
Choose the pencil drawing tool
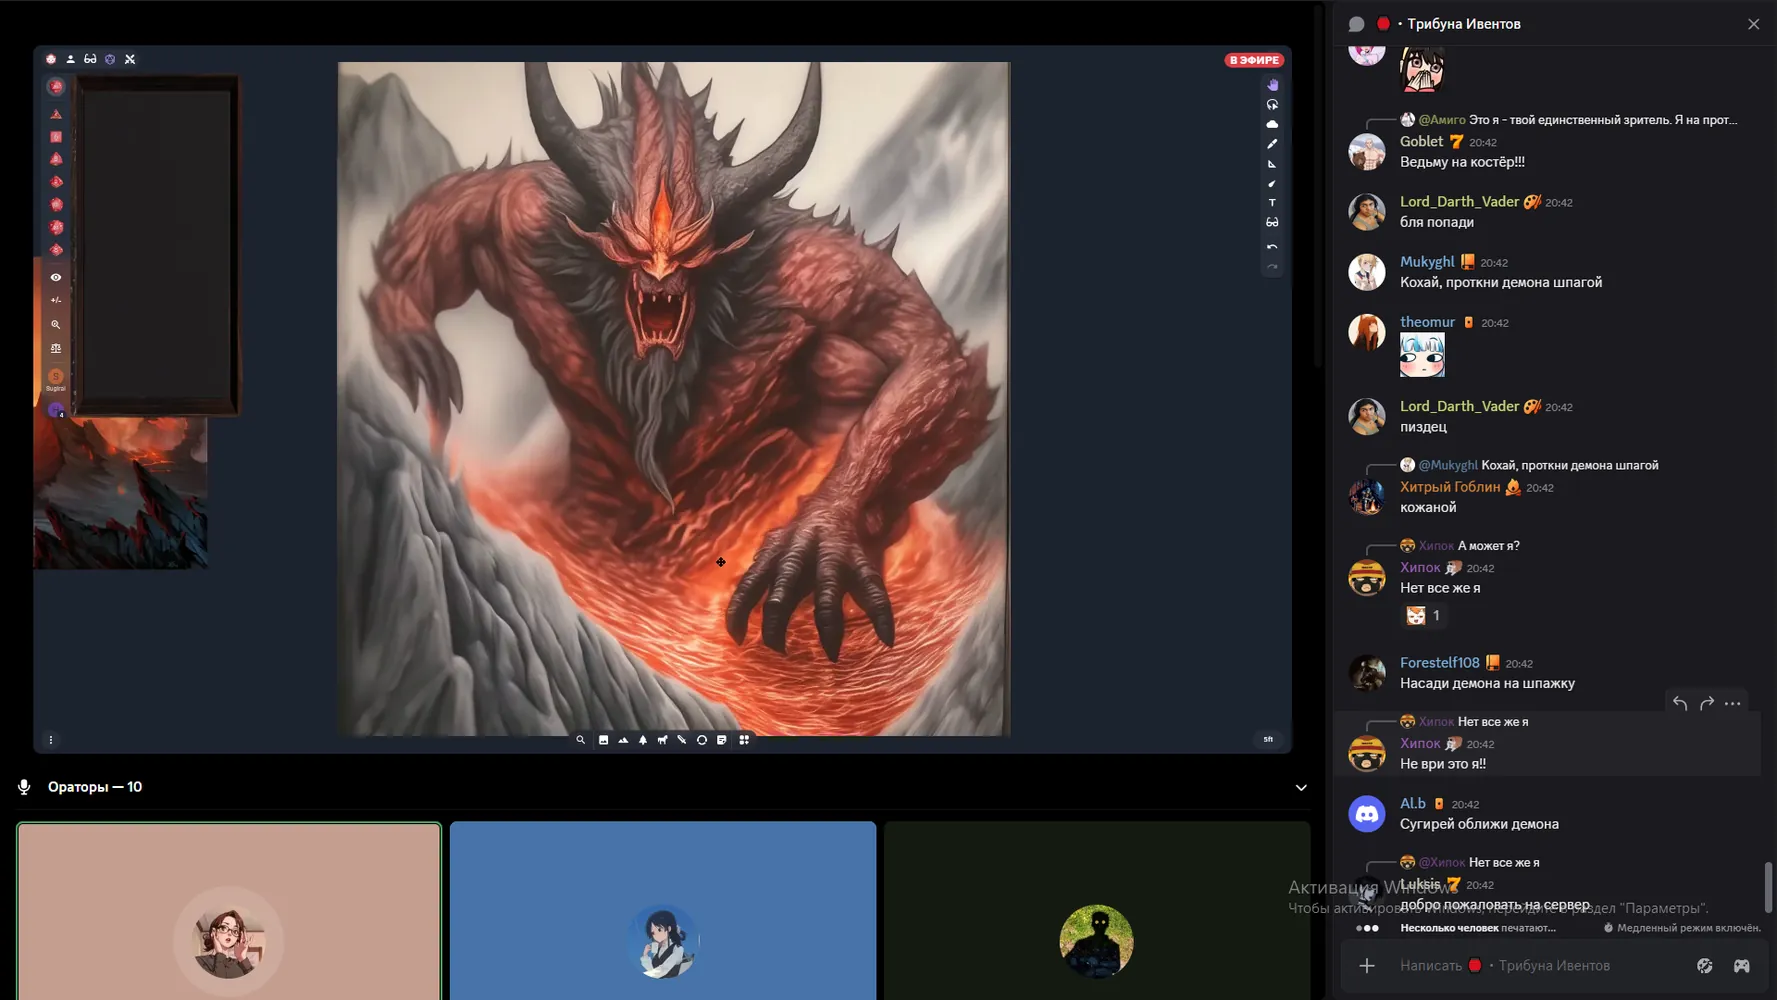1272,144
